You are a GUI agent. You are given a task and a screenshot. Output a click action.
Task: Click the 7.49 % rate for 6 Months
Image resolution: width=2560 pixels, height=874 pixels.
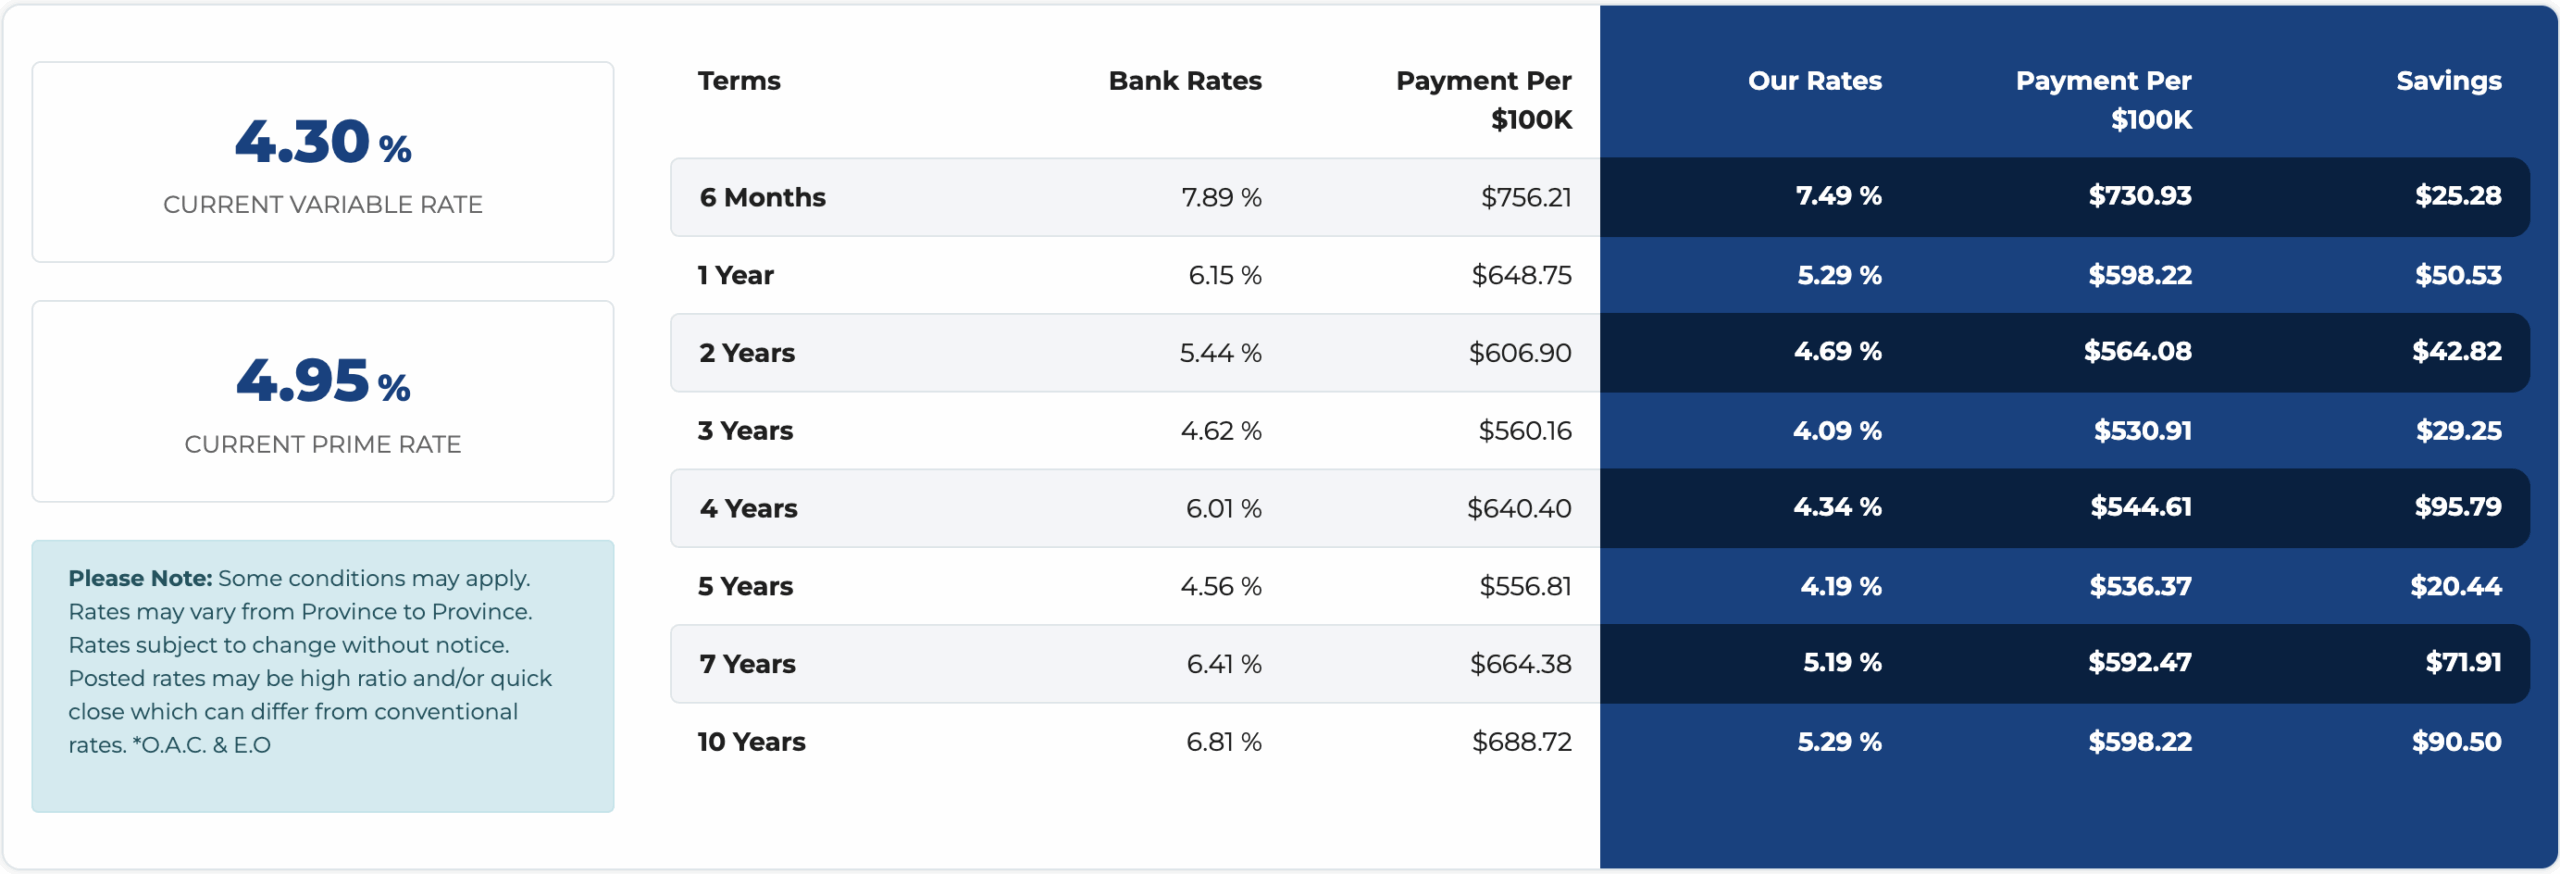[1838, 196]
